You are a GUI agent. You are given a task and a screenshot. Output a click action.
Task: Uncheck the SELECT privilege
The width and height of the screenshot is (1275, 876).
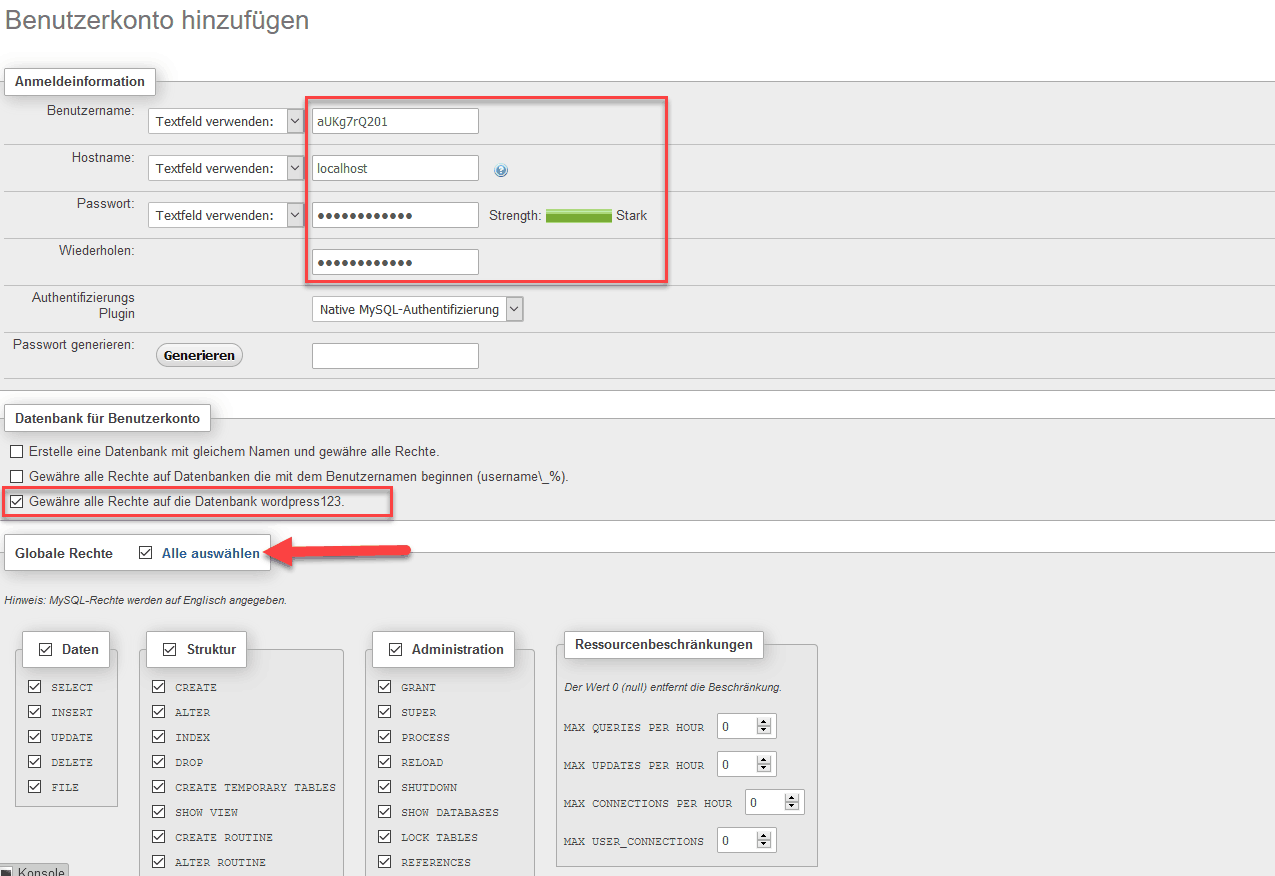pyautogui.click(x=35, y=687)
